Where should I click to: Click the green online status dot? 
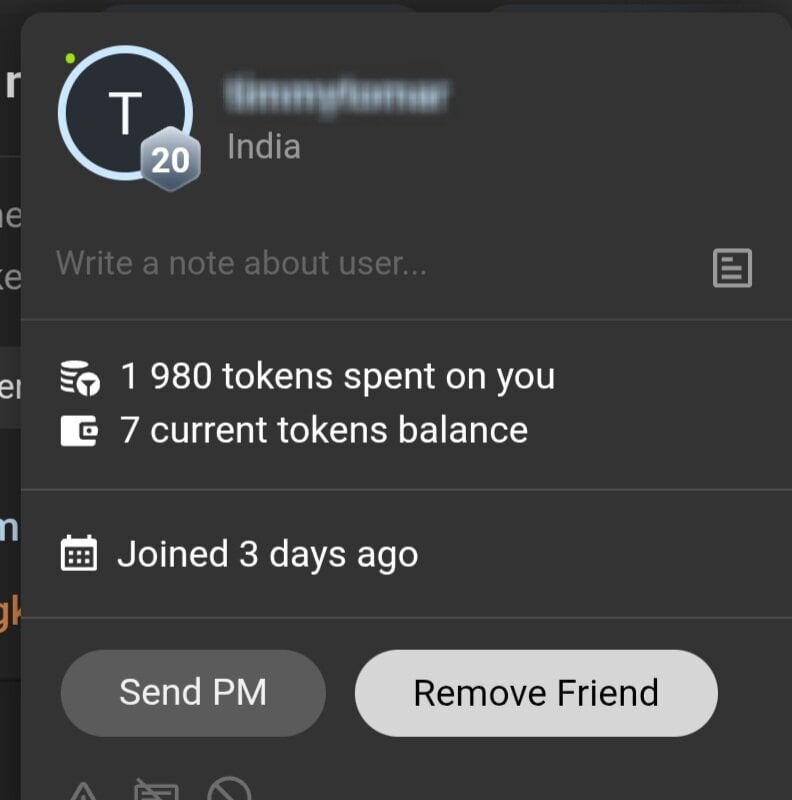(70, 59)
